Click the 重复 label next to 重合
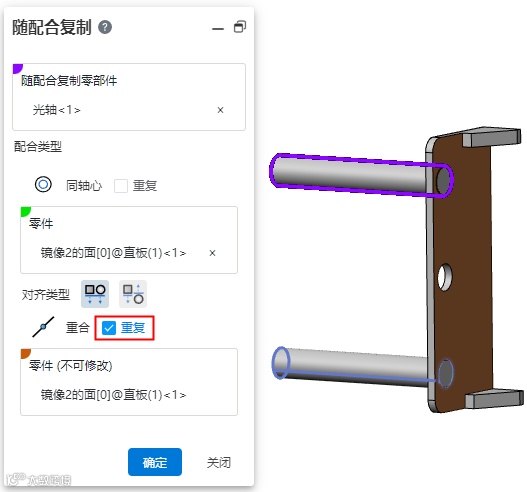This screenshot has width=527, height=492. (x=133, y=328)
